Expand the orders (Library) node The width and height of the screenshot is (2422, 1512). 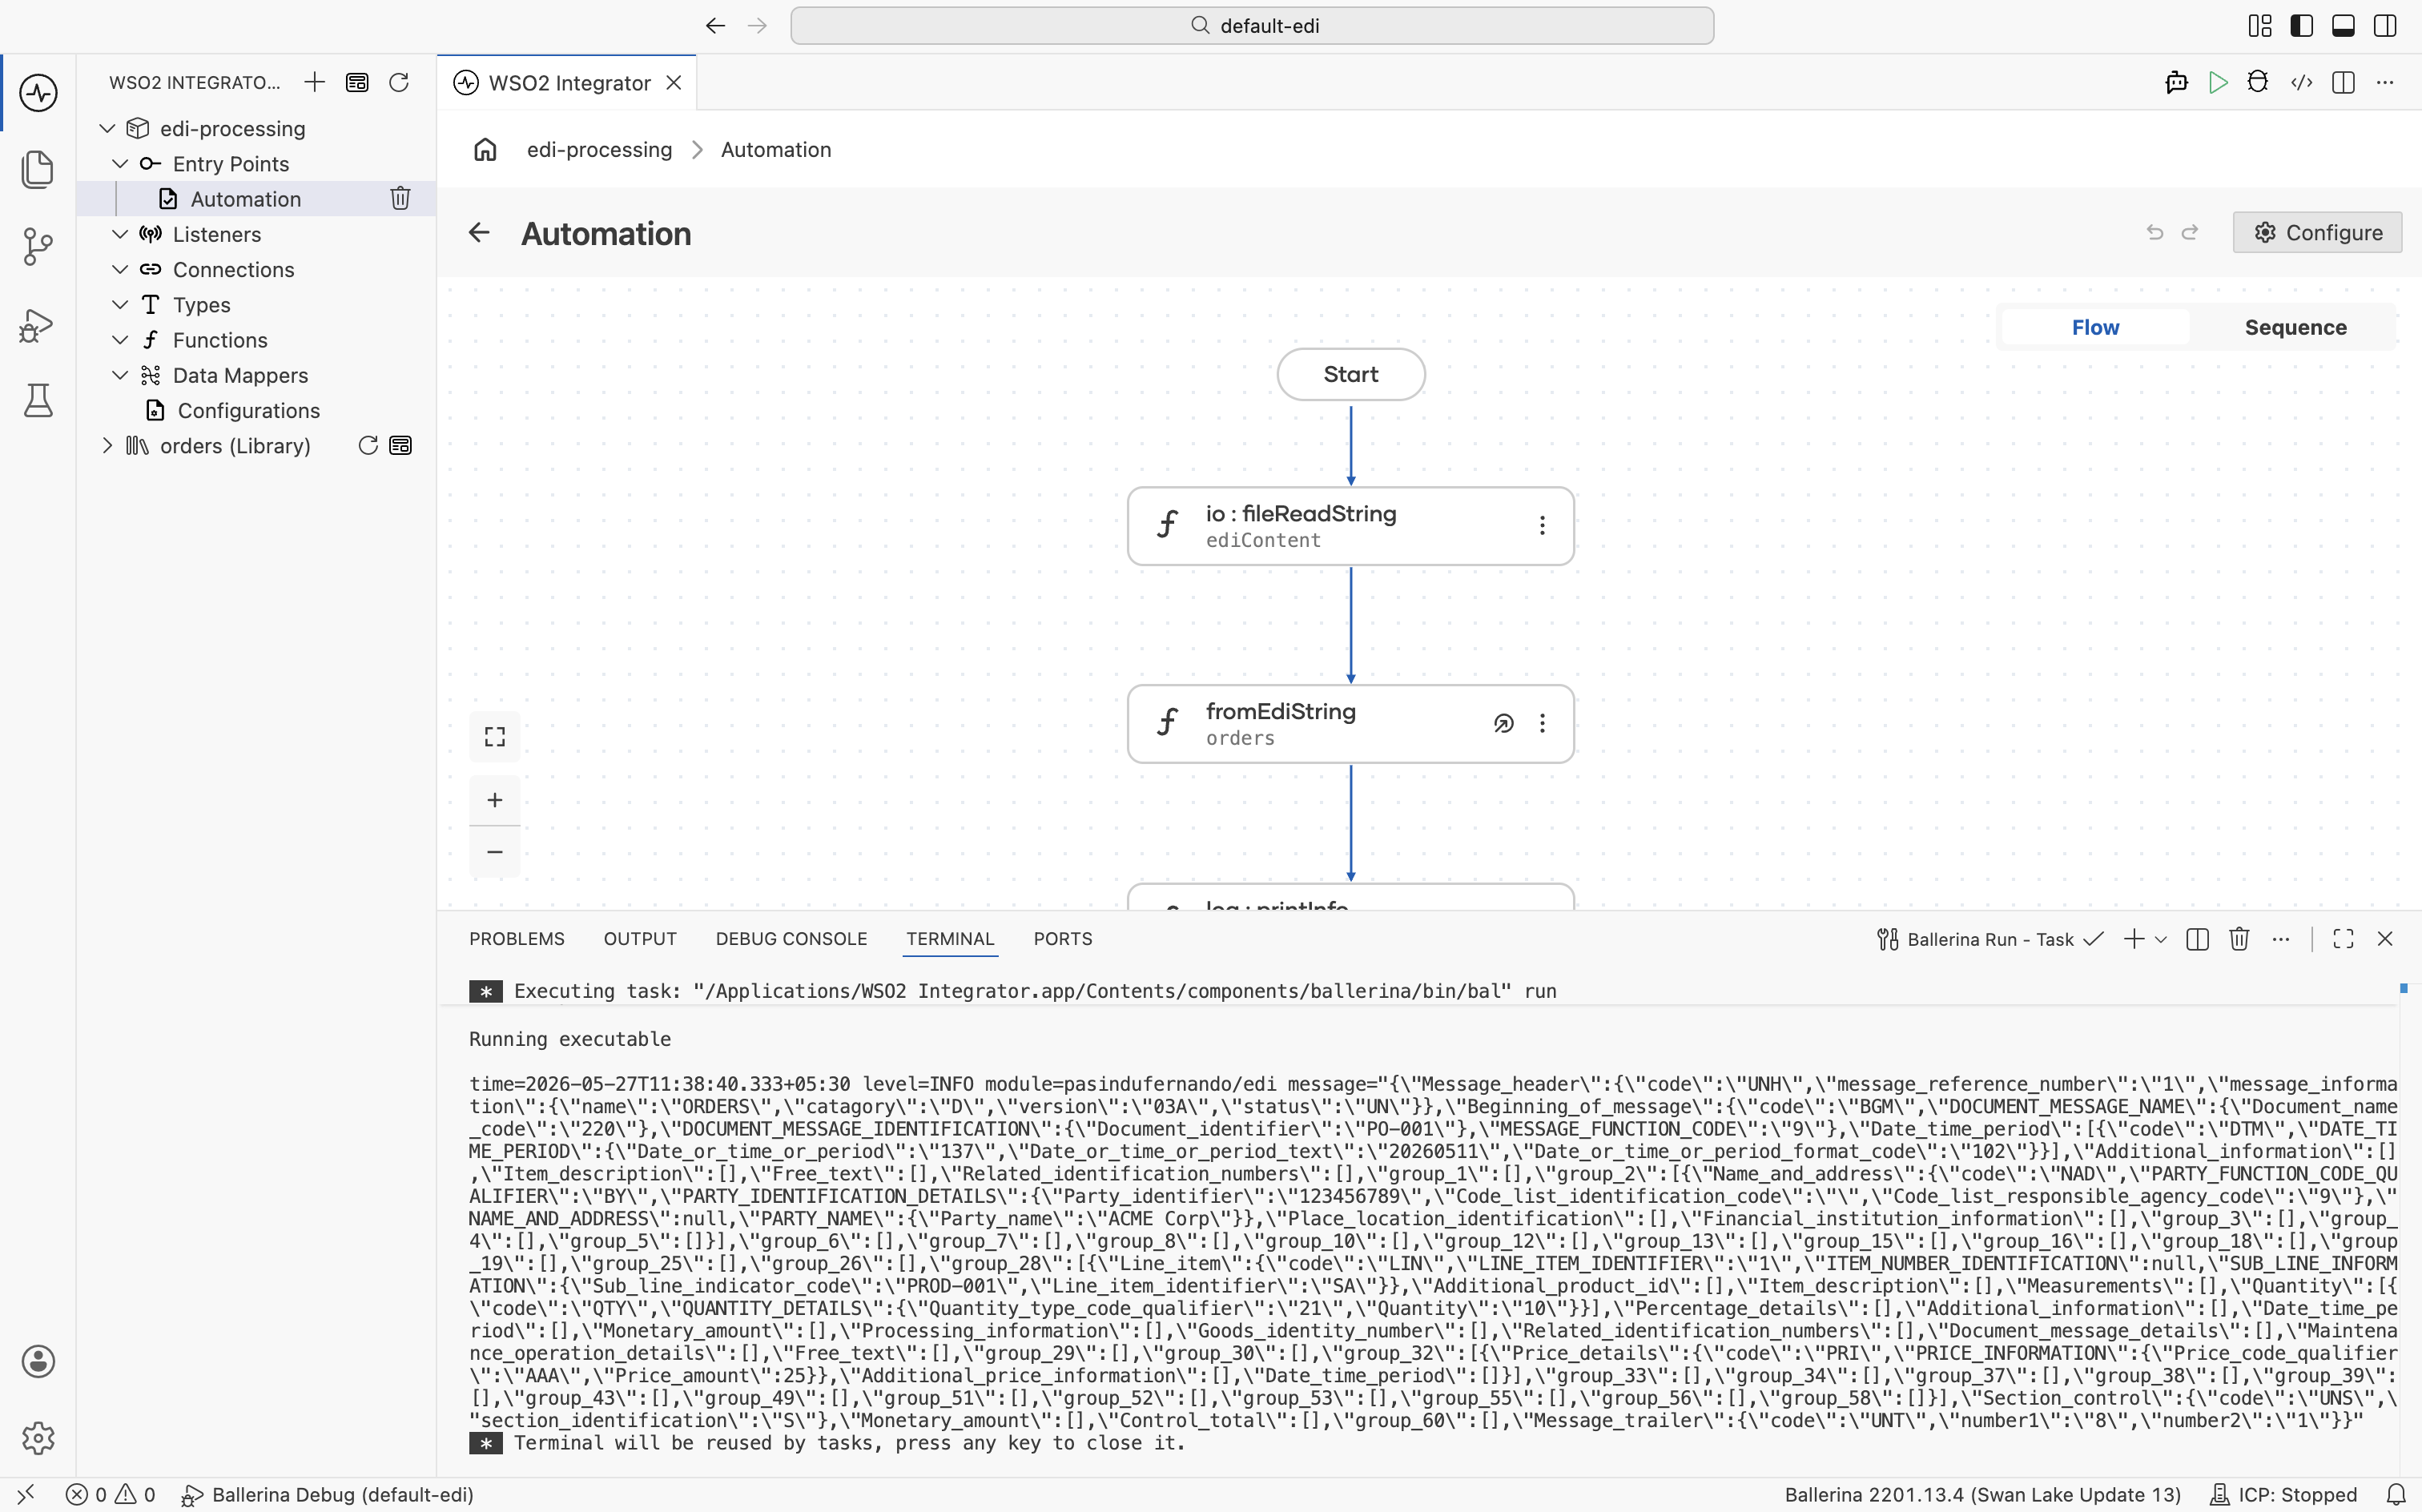107,445
